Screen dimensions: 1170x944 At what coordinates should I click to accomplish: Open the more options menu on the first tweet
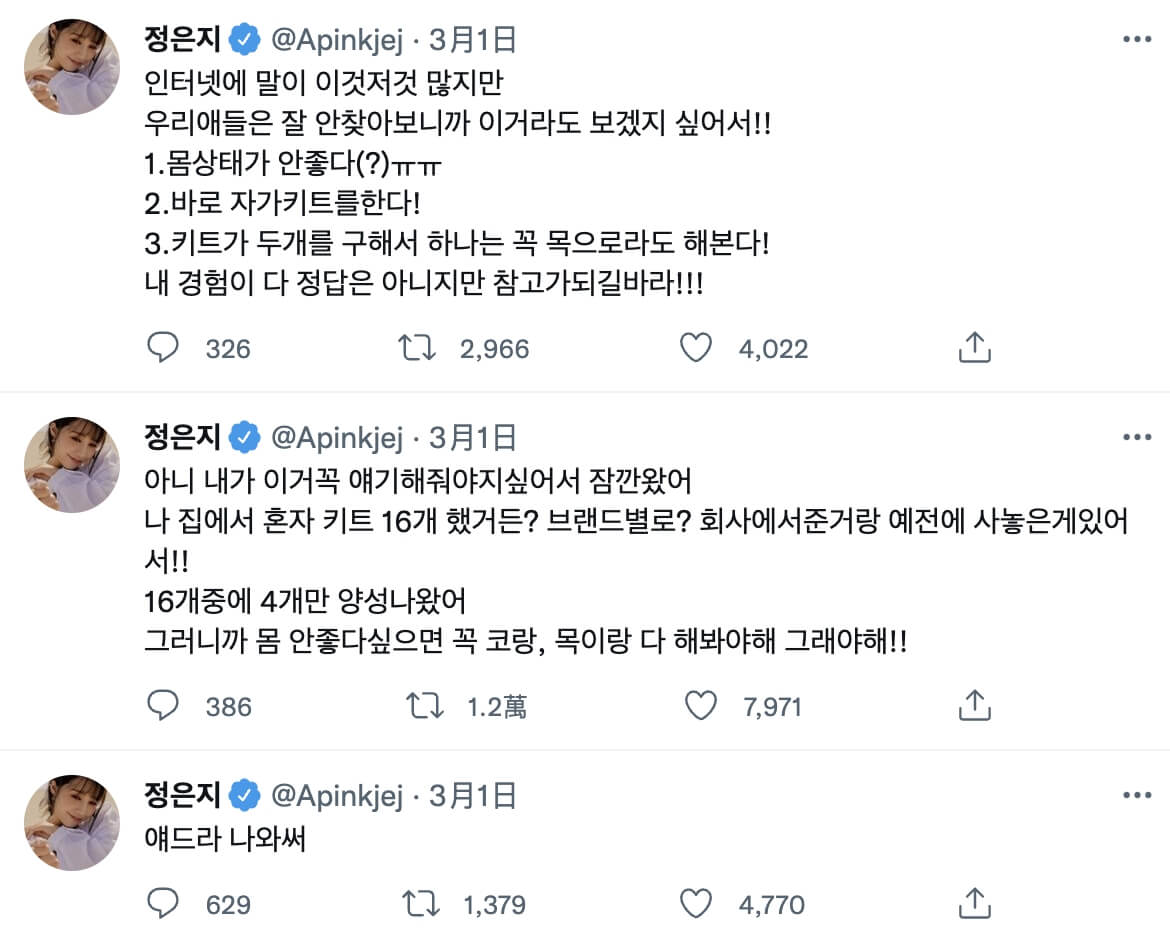(x=1136, y=38)
